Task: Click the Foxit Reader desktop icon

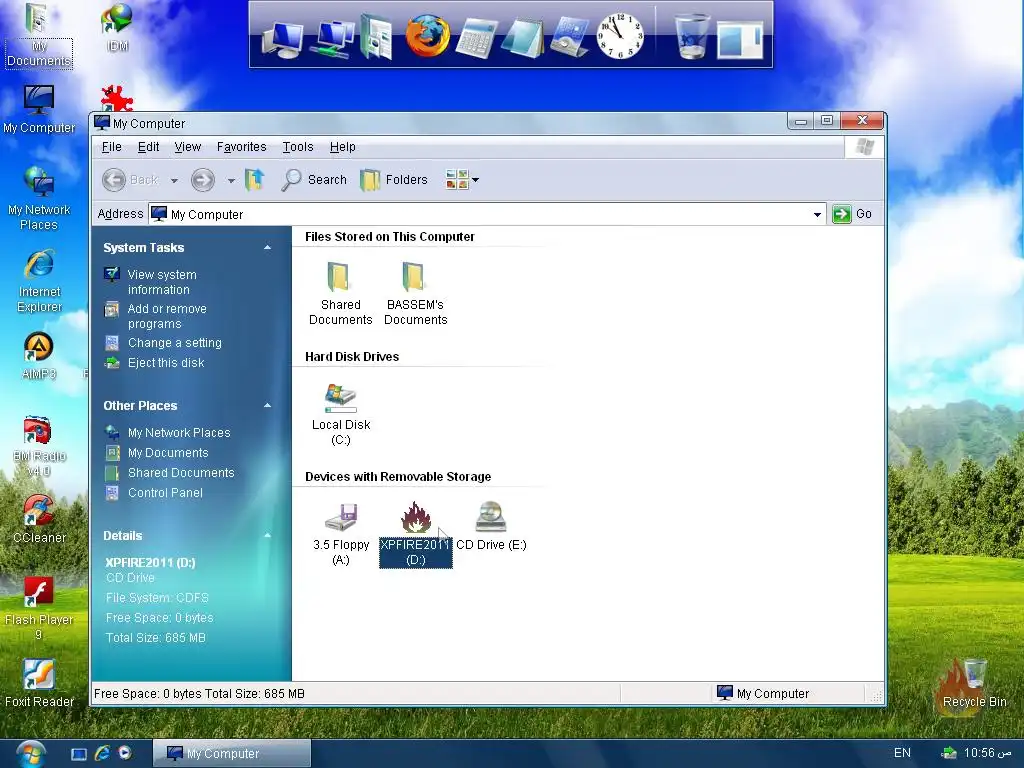Action: pyautogui.click(x=39, y=683)
